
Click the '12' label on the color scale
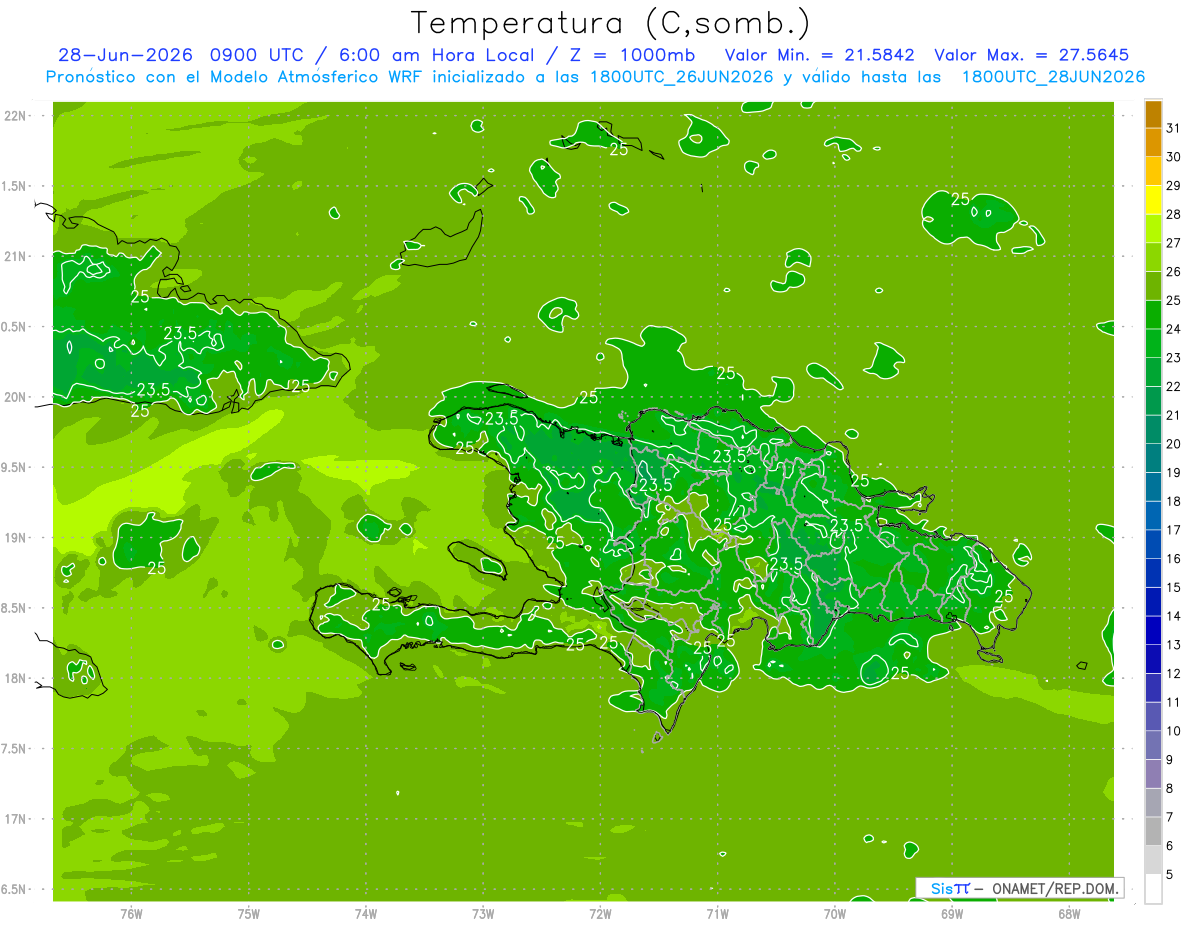point(1173,674)
